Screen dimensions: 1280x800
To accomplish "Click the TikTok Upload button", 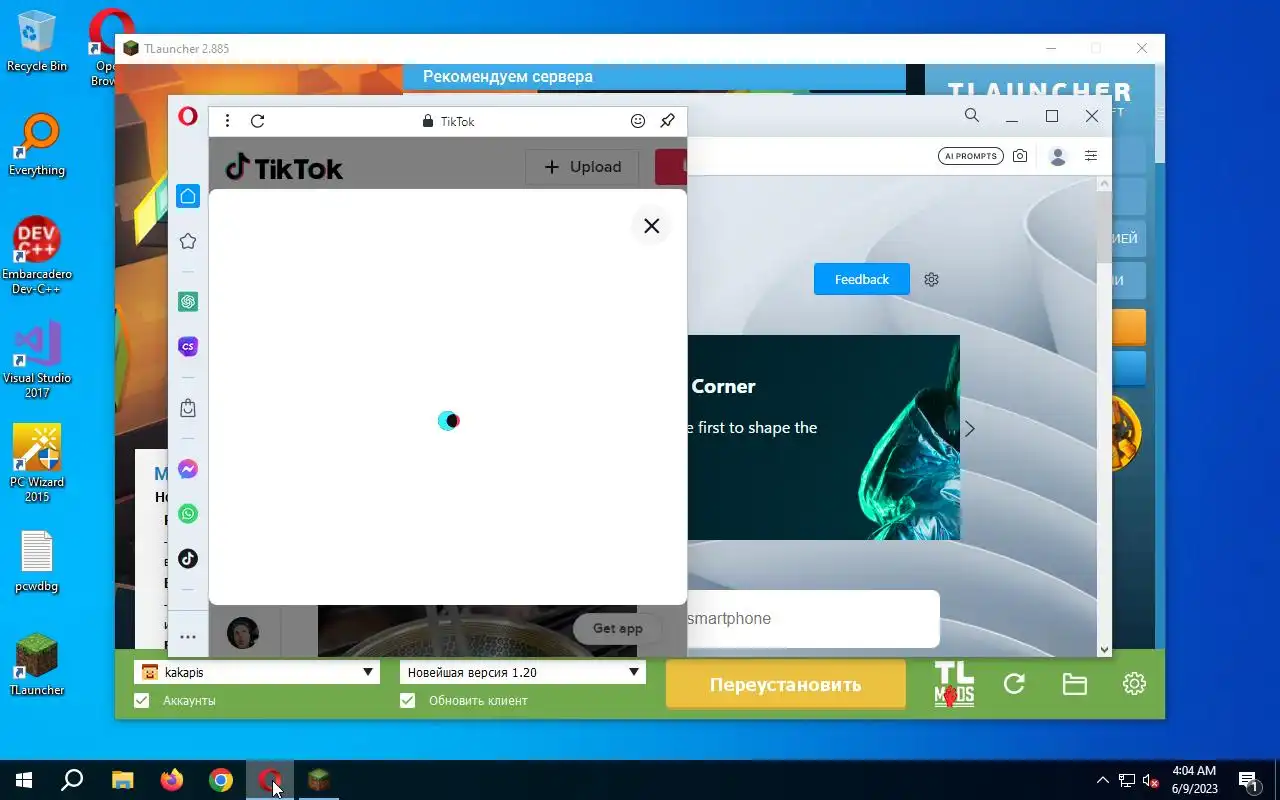I will (582, 167).
